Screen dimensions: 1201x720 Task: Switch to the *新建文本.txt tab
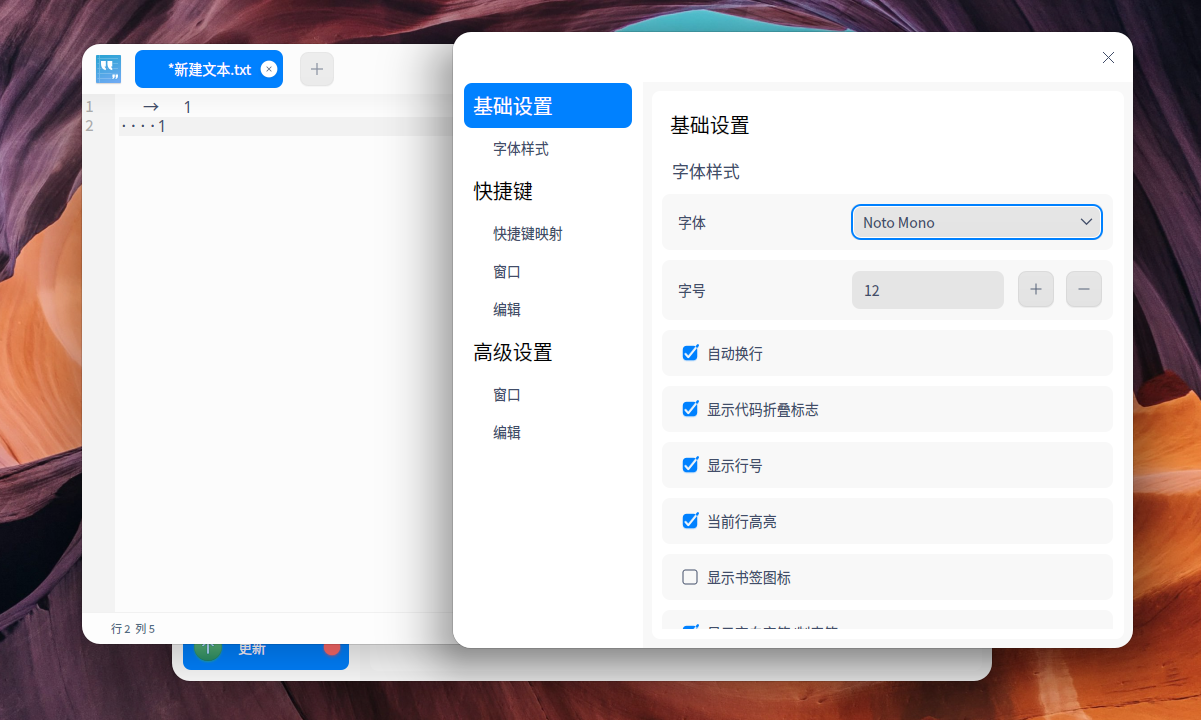point(209,69)
